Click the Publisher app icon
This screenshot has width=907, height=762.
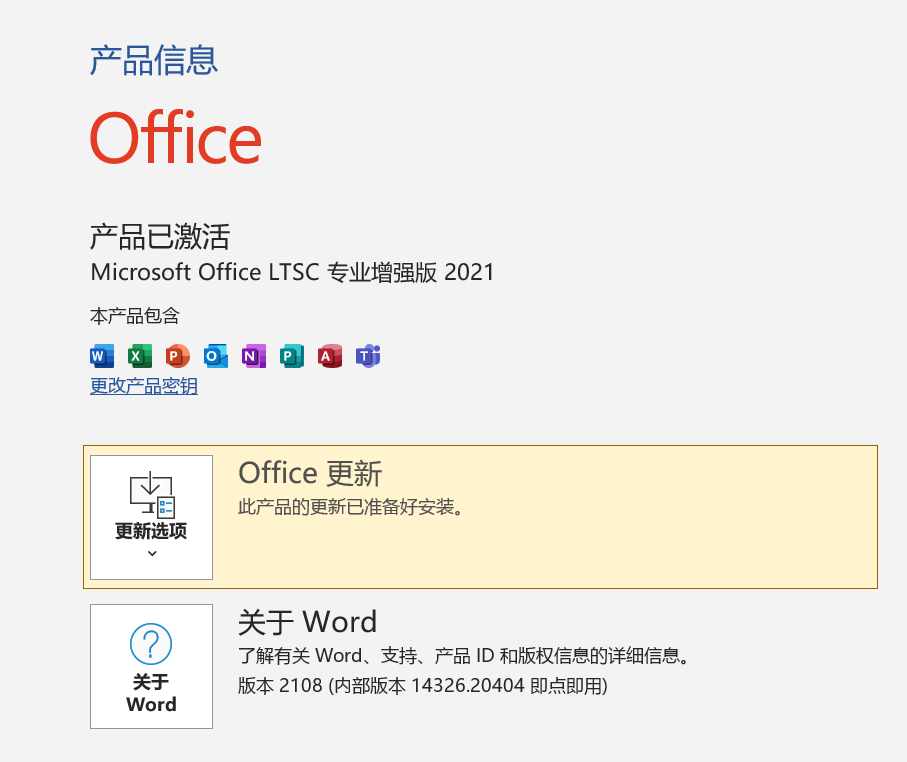tap(292, 356)
